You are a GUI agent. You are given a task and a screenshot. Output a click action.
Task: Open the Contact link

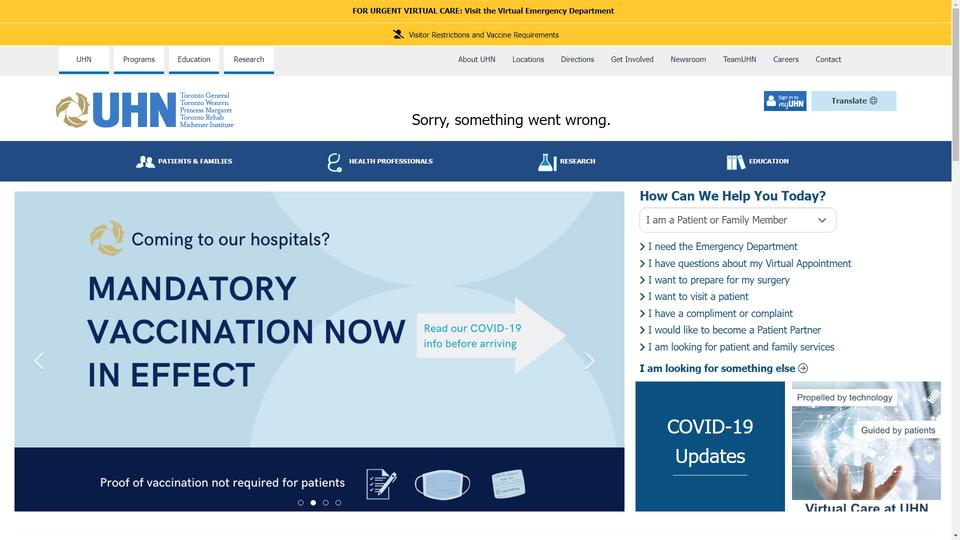(x=828, y=59)
